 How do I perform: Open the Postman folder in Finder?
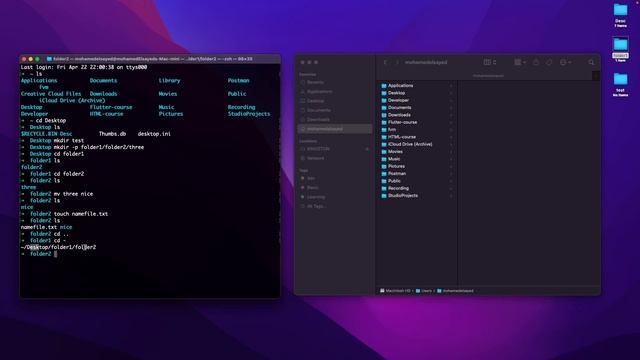pos(416,174)
